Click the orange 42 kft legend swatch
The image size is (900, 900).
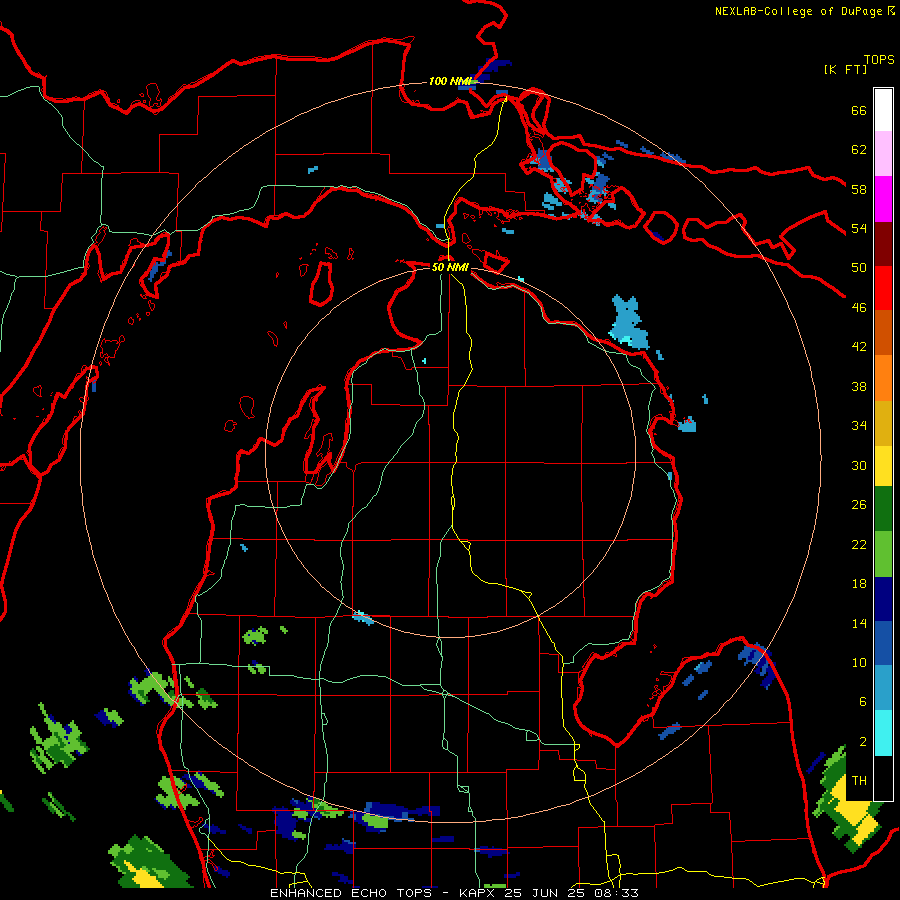tap(883, 378)
